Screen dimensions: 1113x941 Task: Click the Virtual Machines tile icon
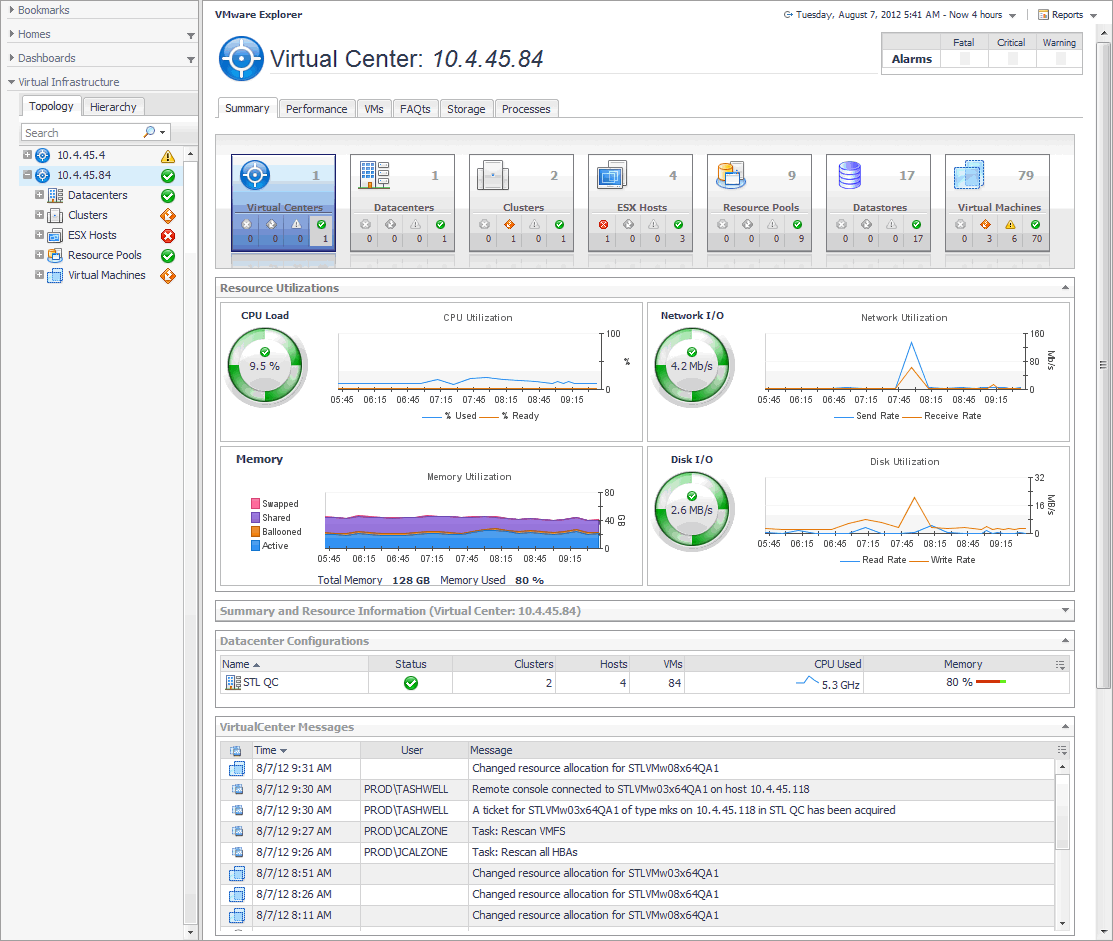(x=969, y=175)
